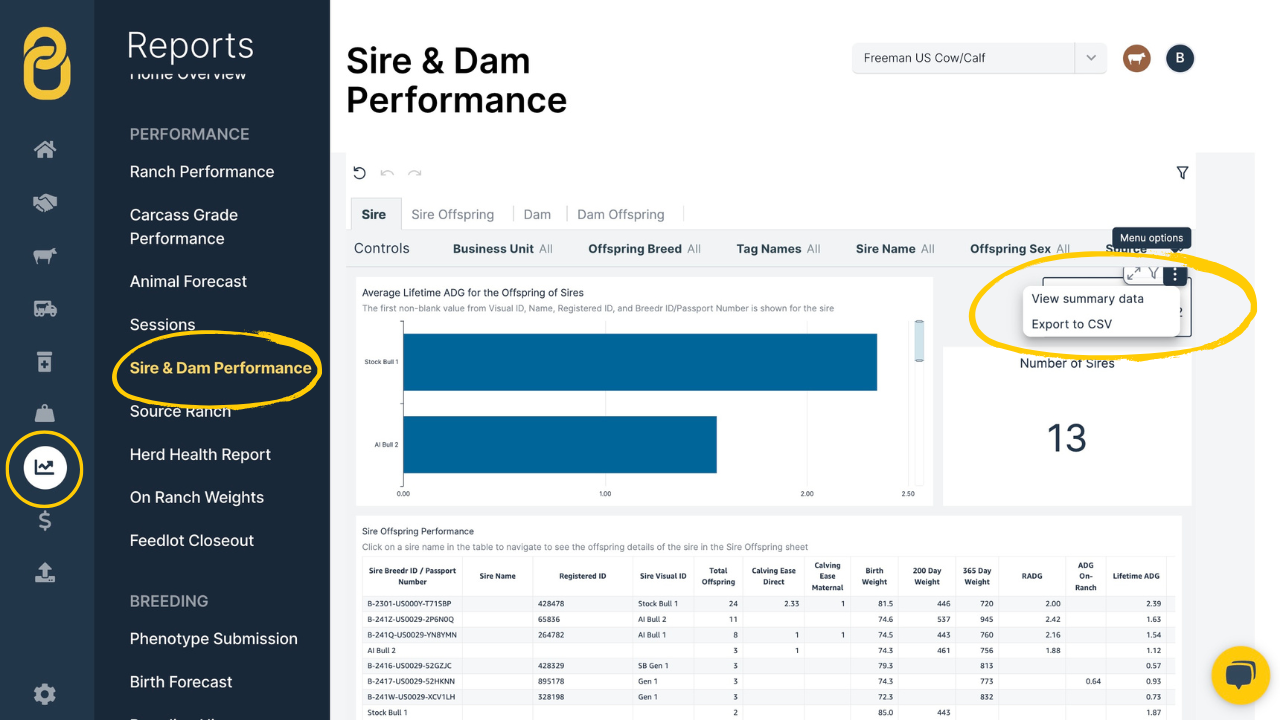Switch to the Sire Offspring tab

(x=452, y=214)
